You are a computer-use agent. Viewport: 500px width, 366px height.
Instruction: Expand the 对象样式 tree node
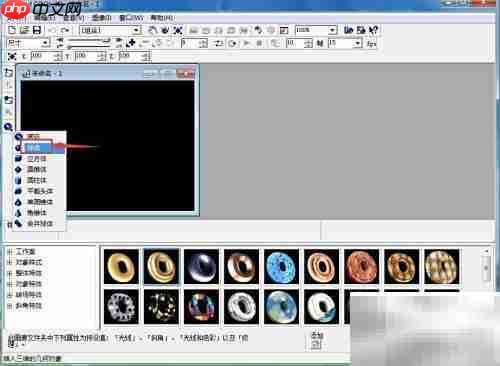point(10,263)
